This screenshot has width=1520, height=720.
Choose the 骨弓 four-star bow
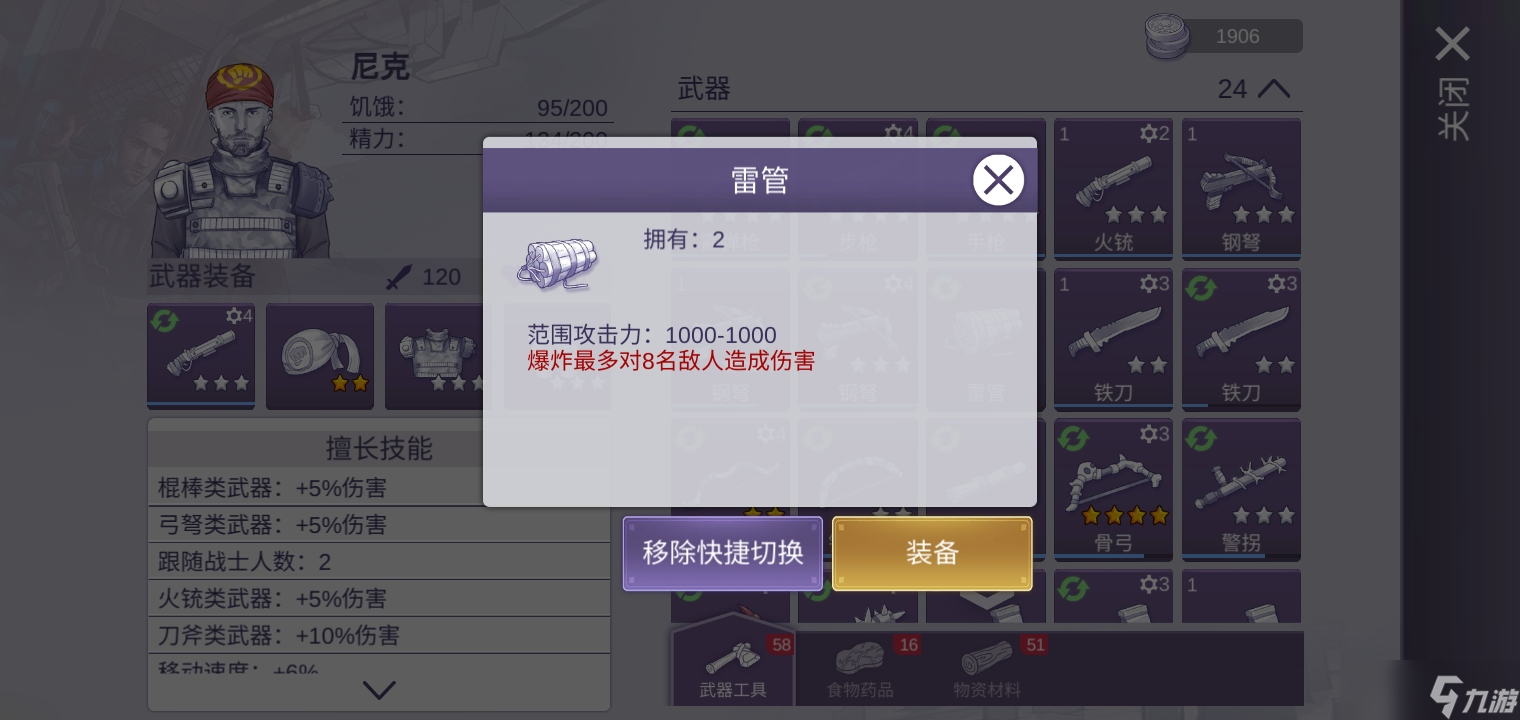click(x=1113, y=490)
